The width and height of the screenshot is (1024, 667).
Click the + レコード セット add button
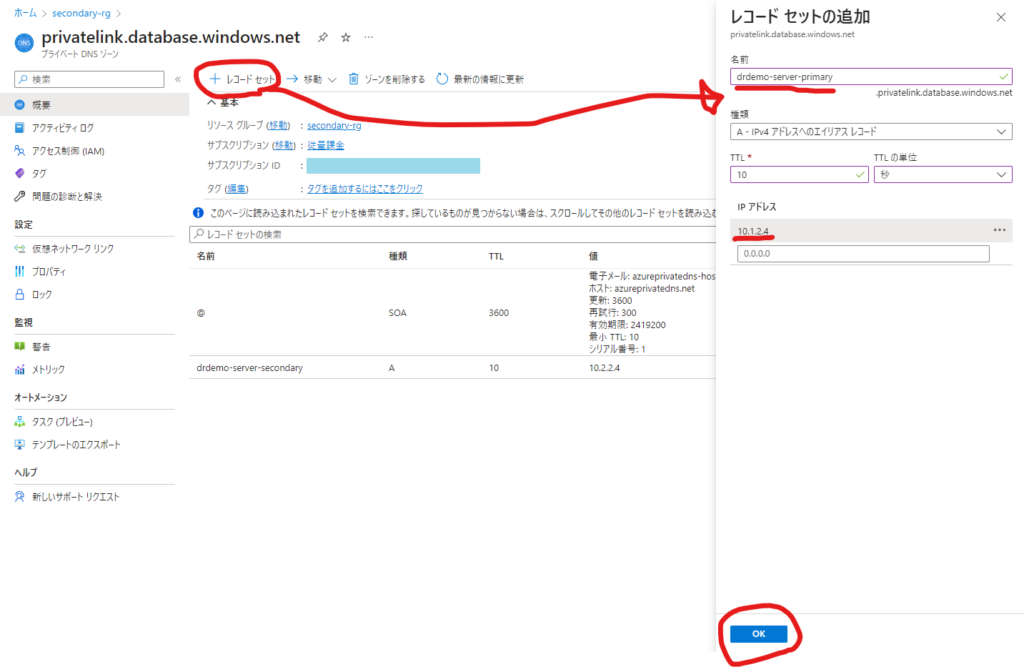[x=242, y=79]
